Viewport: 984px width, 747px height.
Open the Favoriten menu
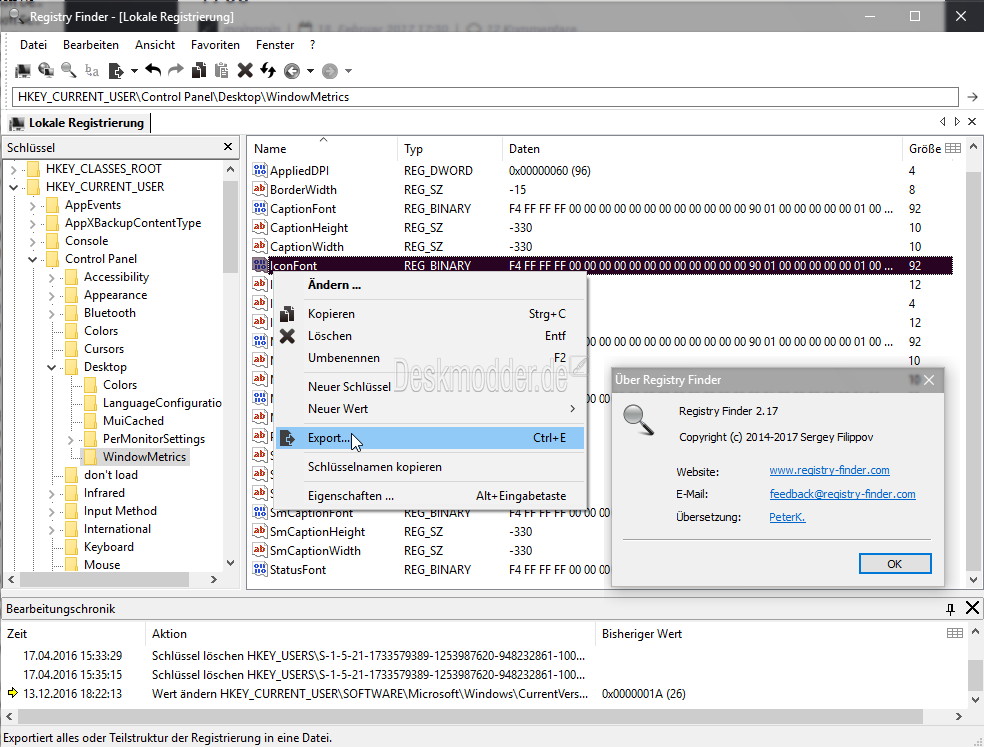215,45
